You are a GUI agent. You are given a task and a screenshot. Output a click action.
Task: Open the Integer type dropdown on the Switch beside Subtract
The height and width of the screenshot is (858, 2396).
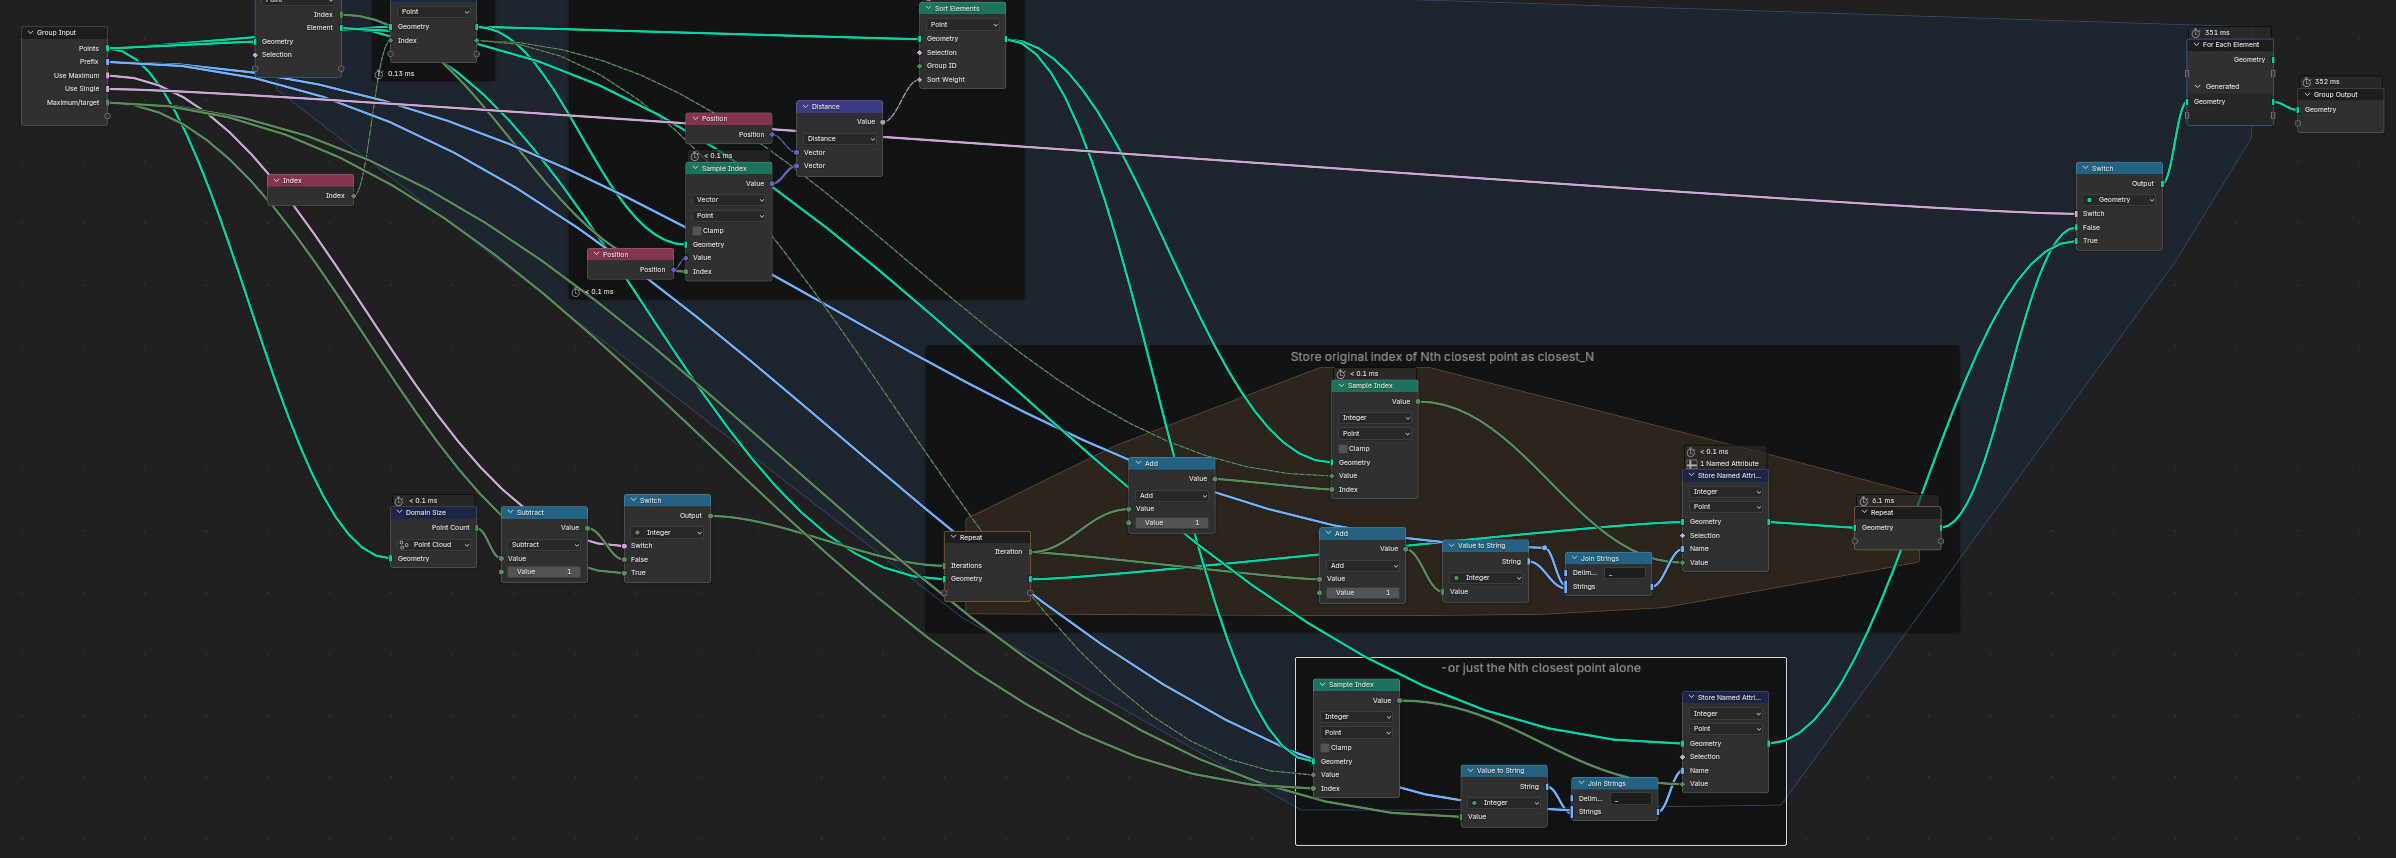pos(667,533)
